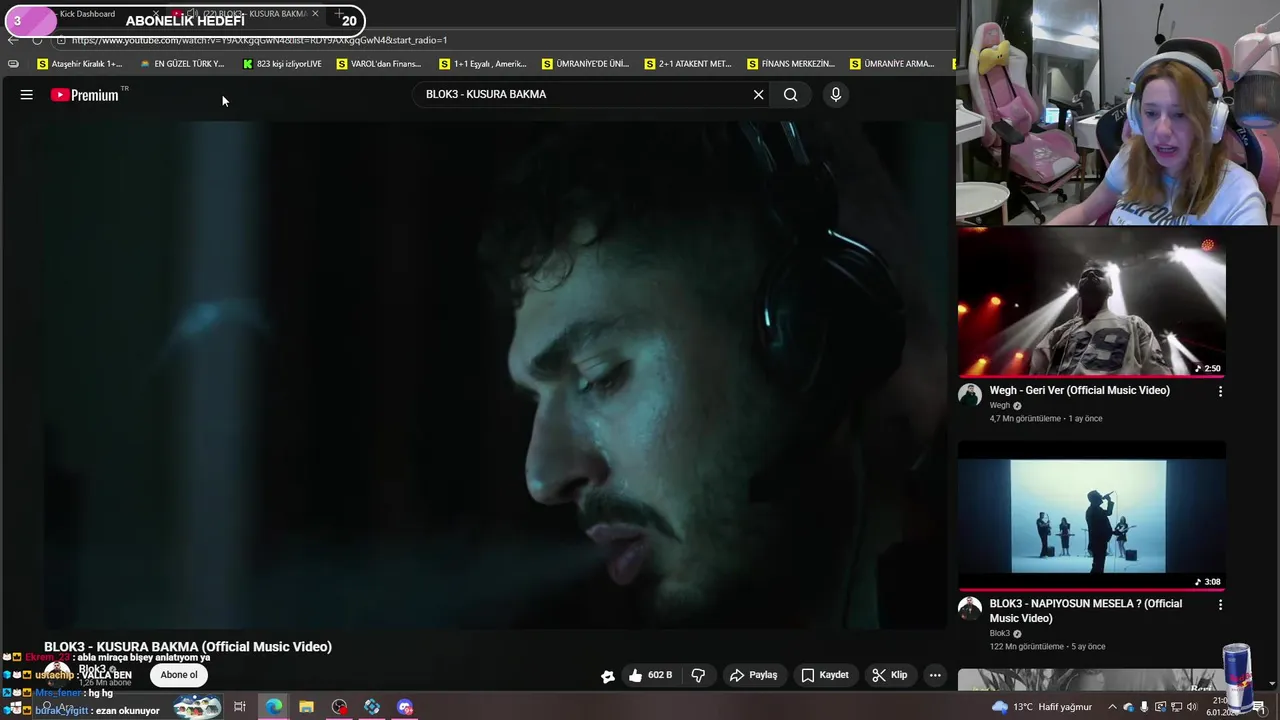
Task: Open the ÜMRANİYE ARMA... bookmark
Action: pos(893,64)
